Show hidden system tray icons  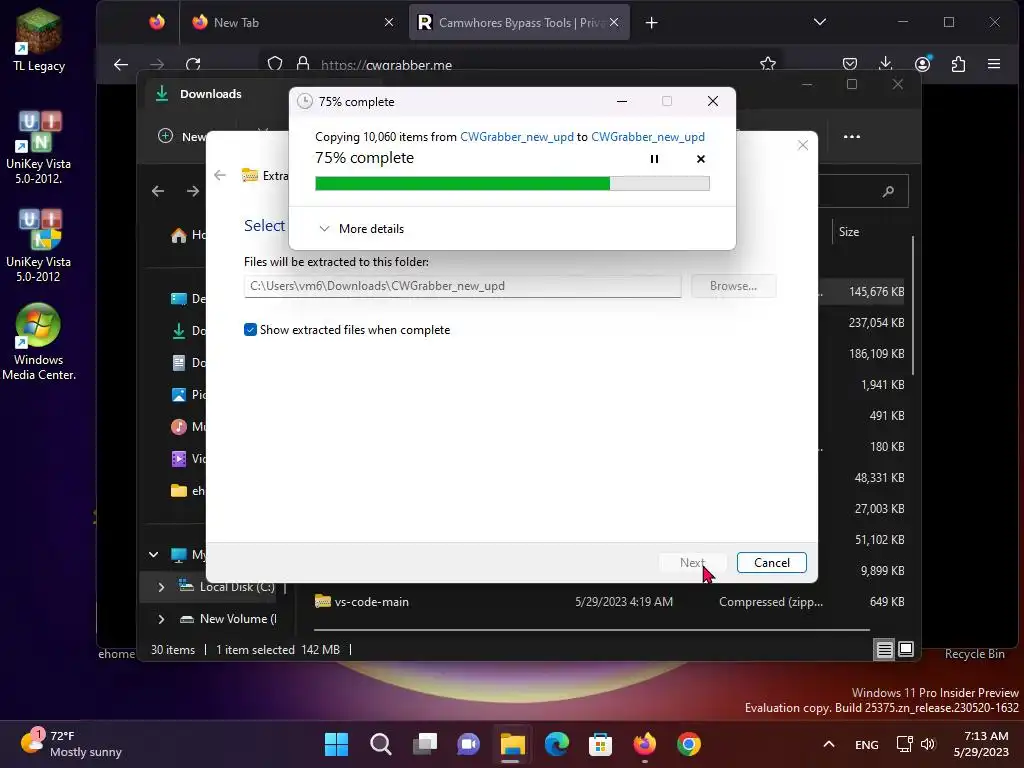pos(829,744)
